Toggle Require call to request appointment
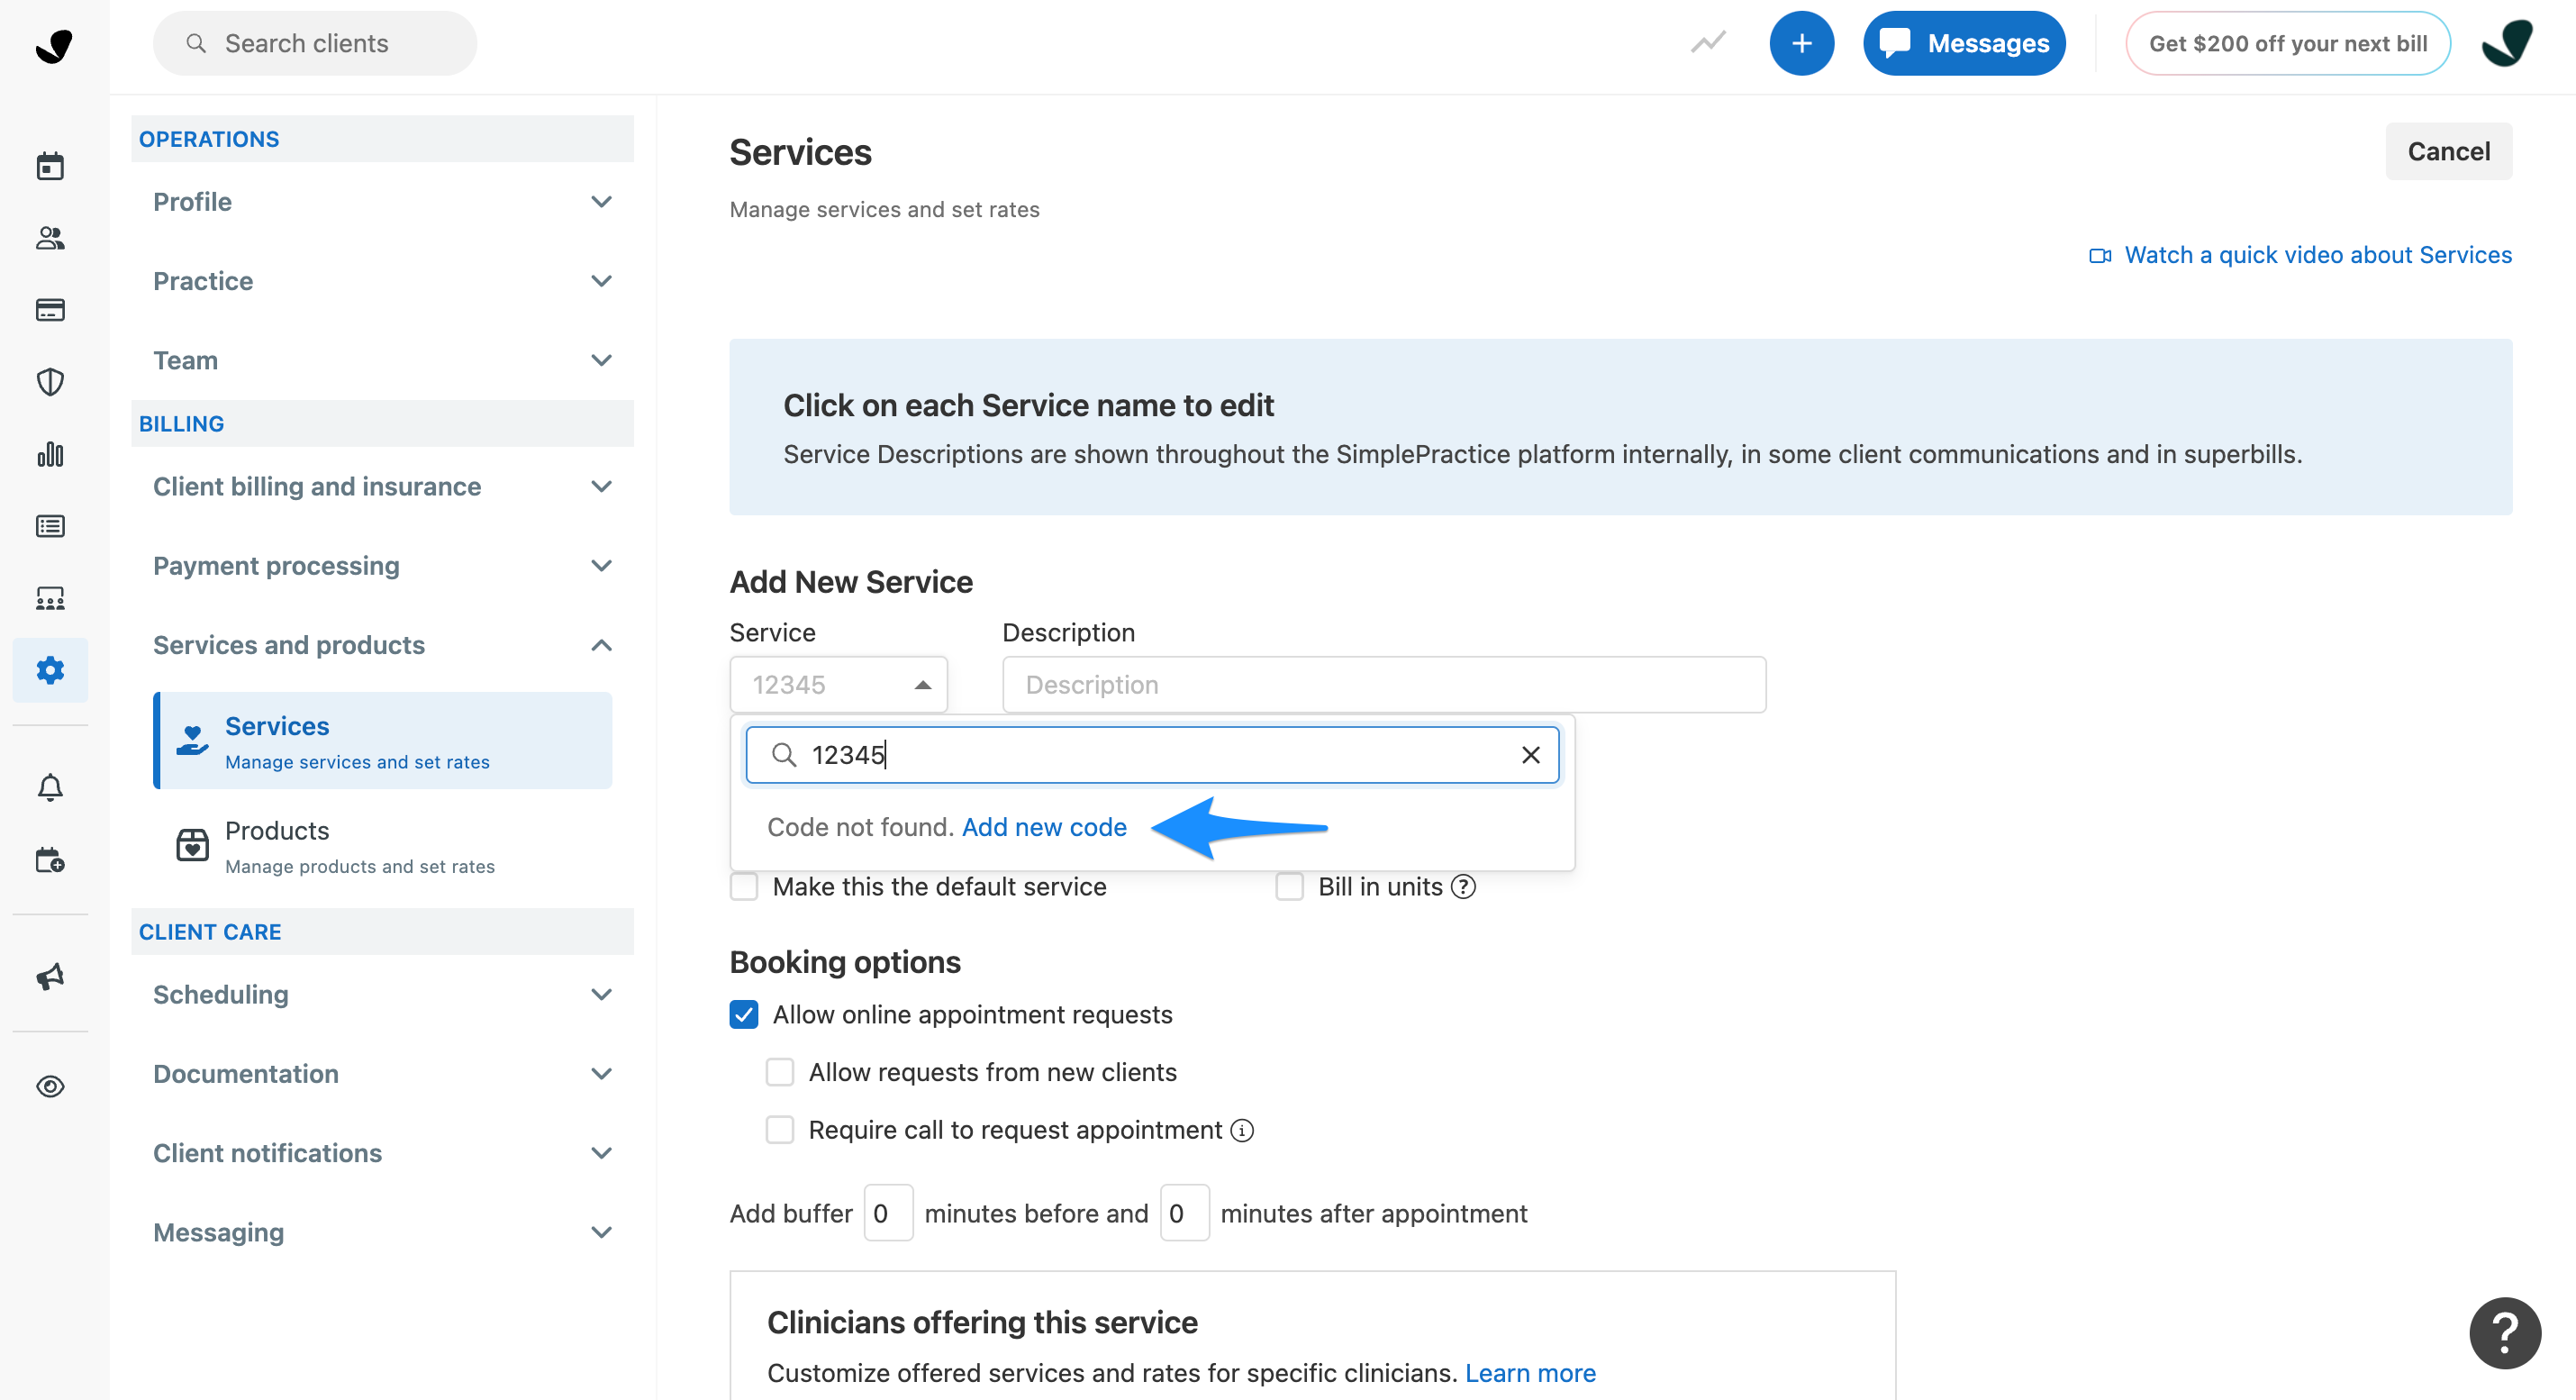 pos(780,1129)
